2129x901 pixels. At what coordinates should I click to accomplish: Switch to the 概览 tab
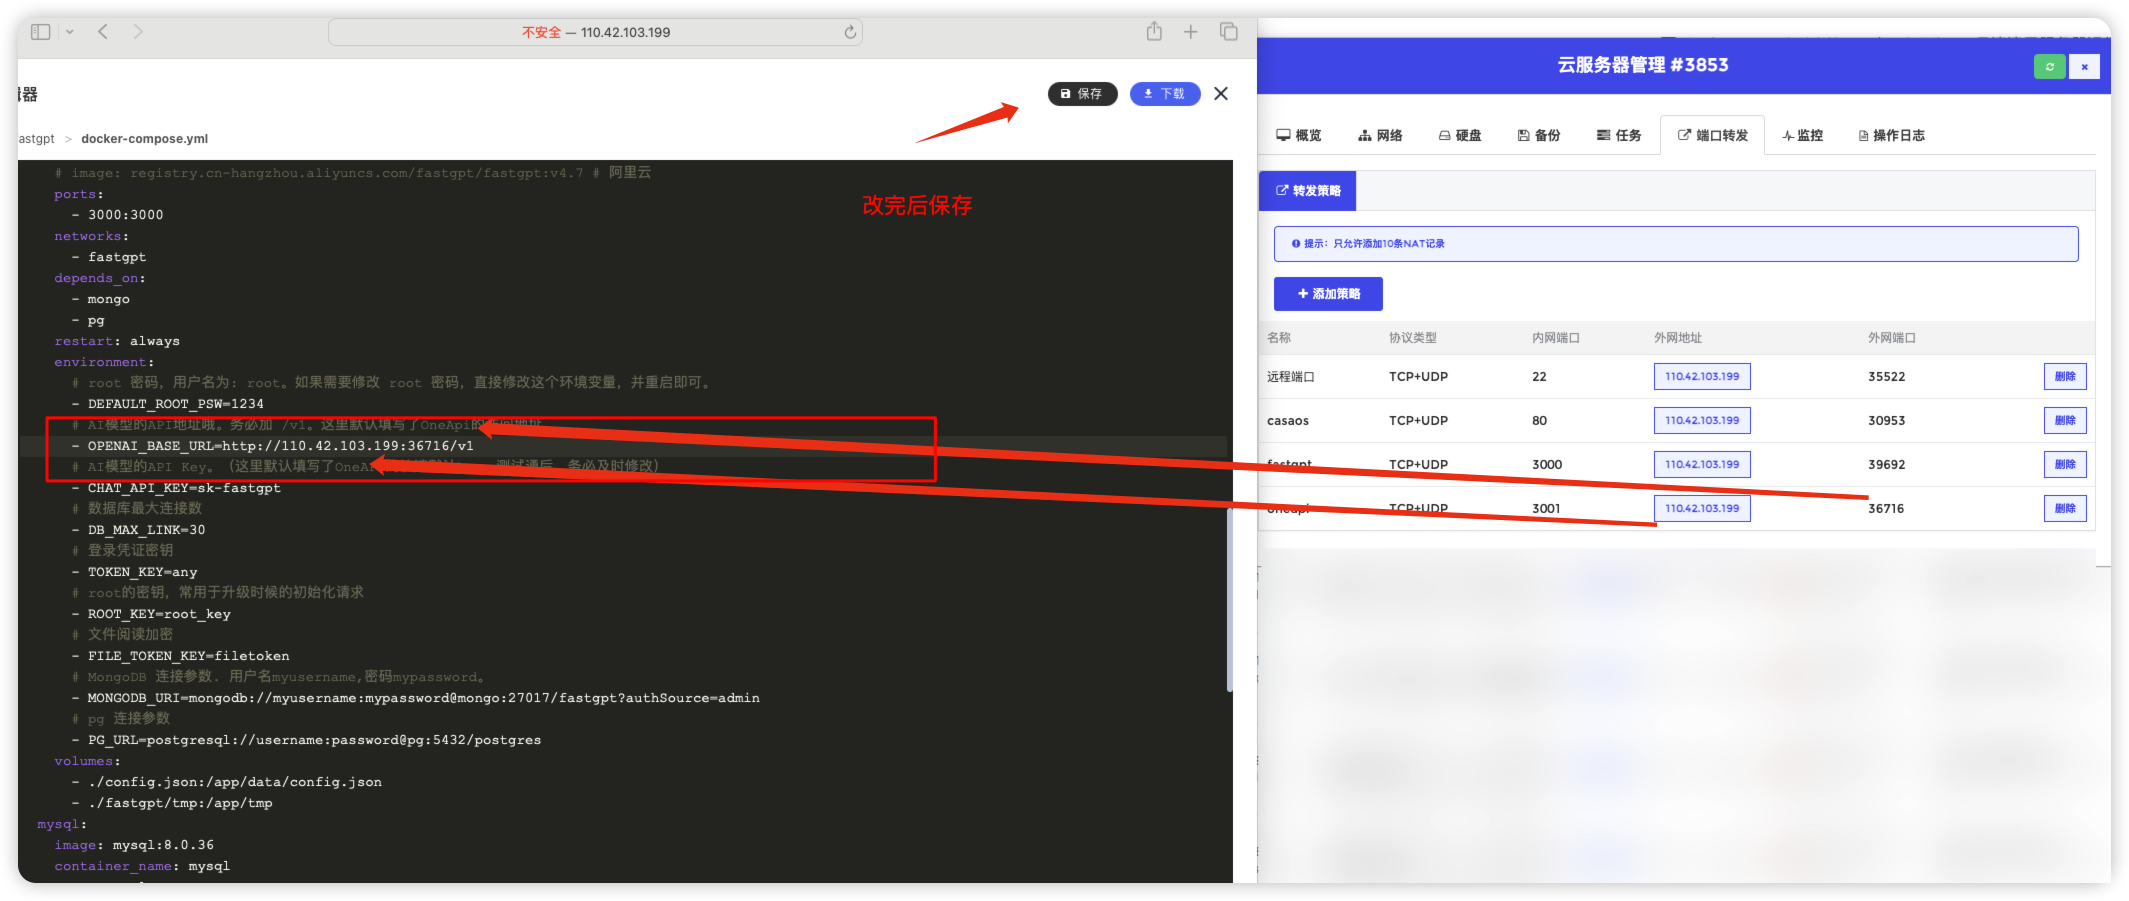[1299, 135]
